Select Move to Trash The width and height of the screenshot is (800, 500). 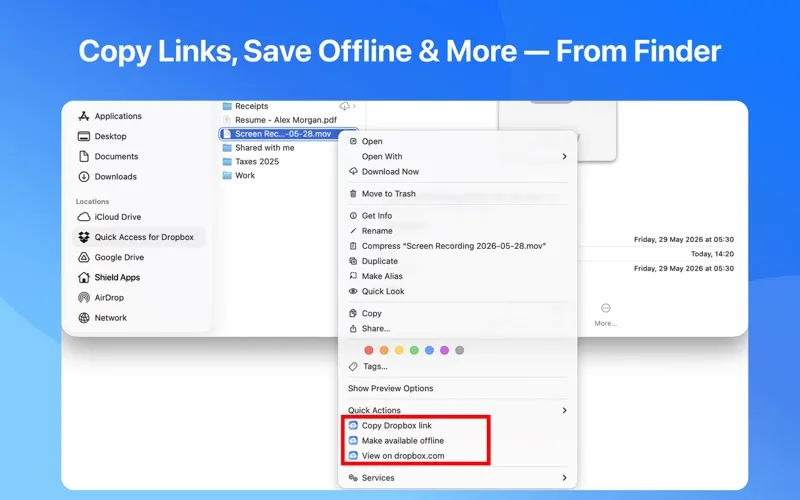[458, 194]
